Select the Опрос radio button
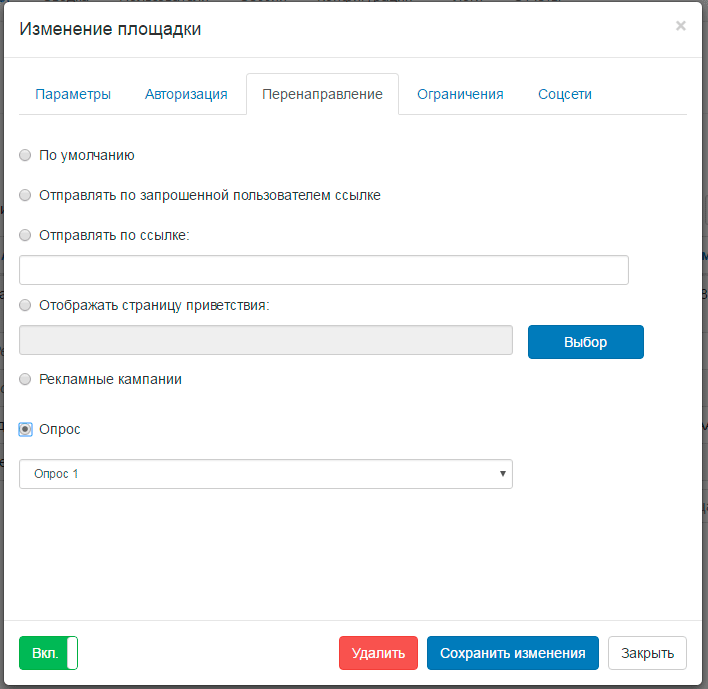708x689 pixels. tap(26, 429)
